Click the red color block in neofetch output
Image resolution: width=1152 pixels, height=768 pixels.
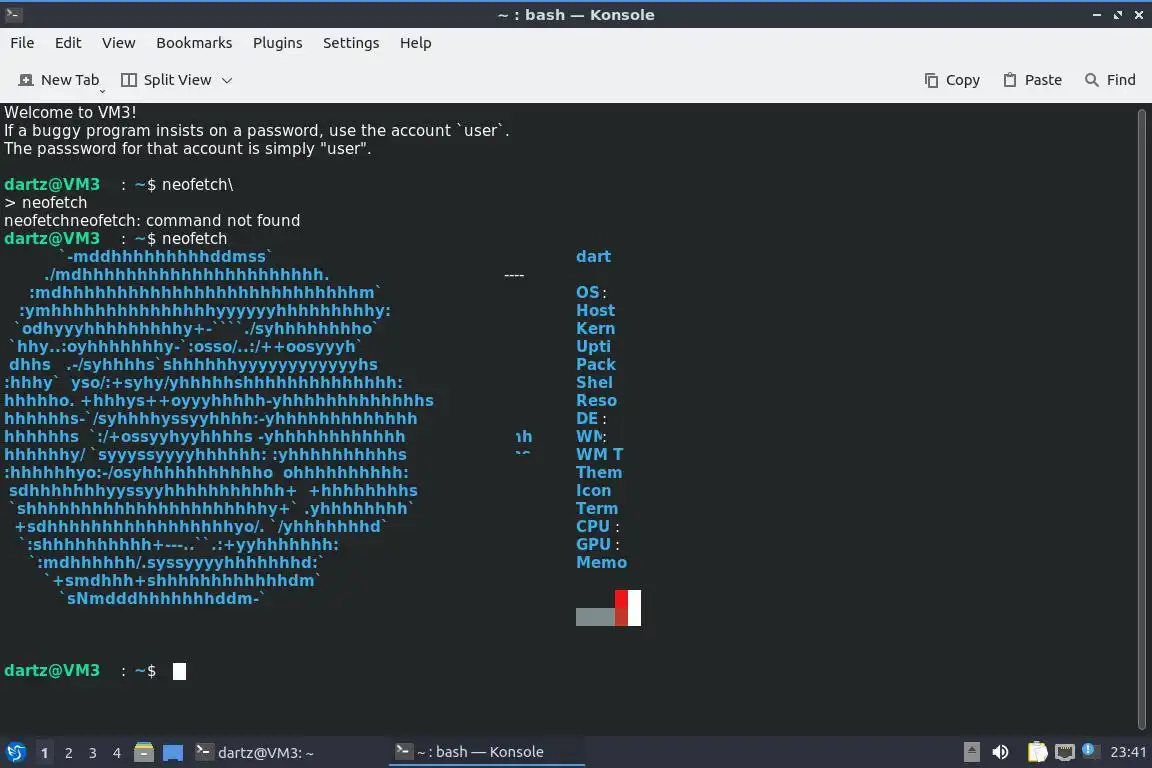[x=622, y=608]
